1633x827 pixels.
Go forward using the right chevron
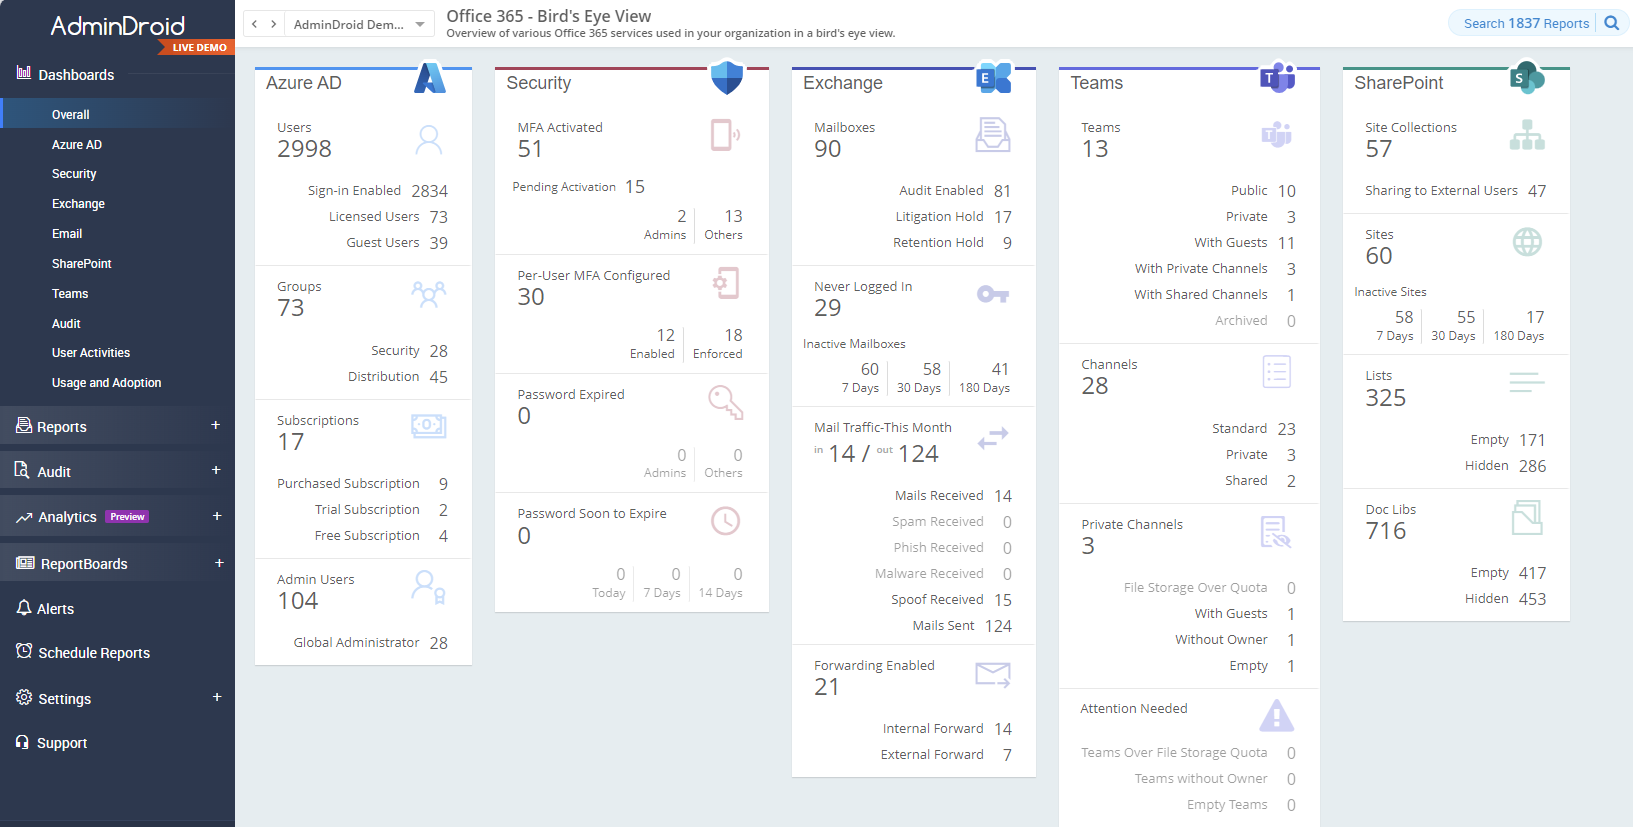274,24
